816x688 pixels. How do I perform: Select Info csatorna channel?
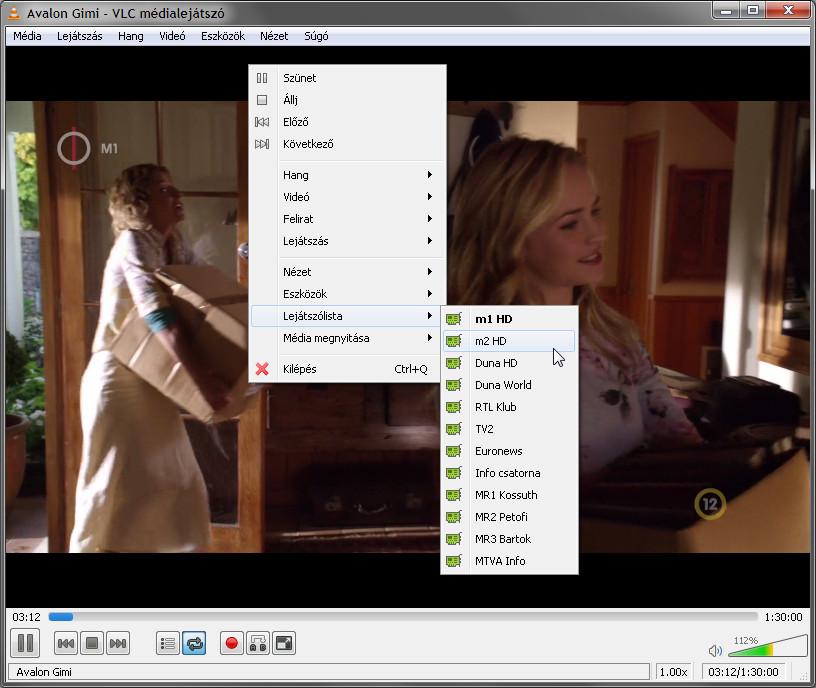pyautogui.click(x=509, y=473)
